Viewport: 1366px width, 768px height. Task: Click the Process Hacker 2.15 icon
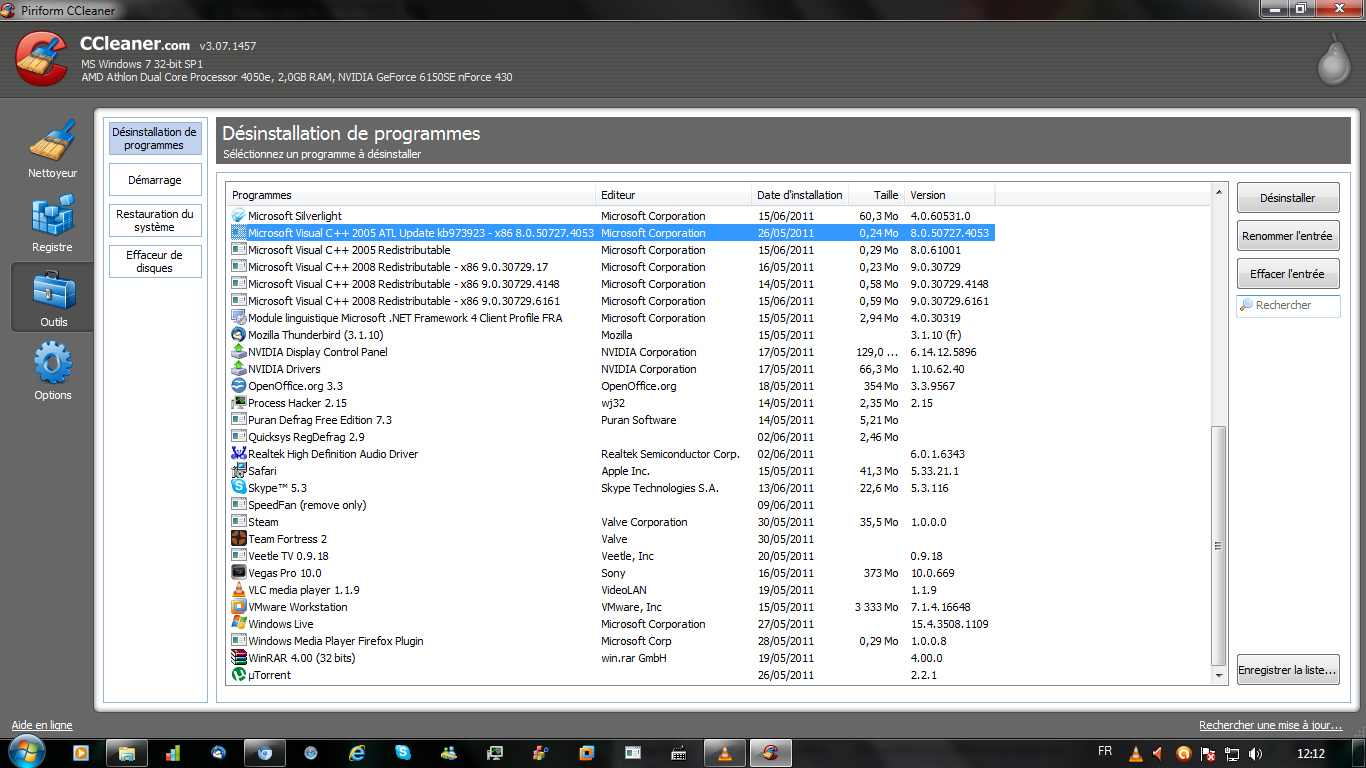click(239, 403)
